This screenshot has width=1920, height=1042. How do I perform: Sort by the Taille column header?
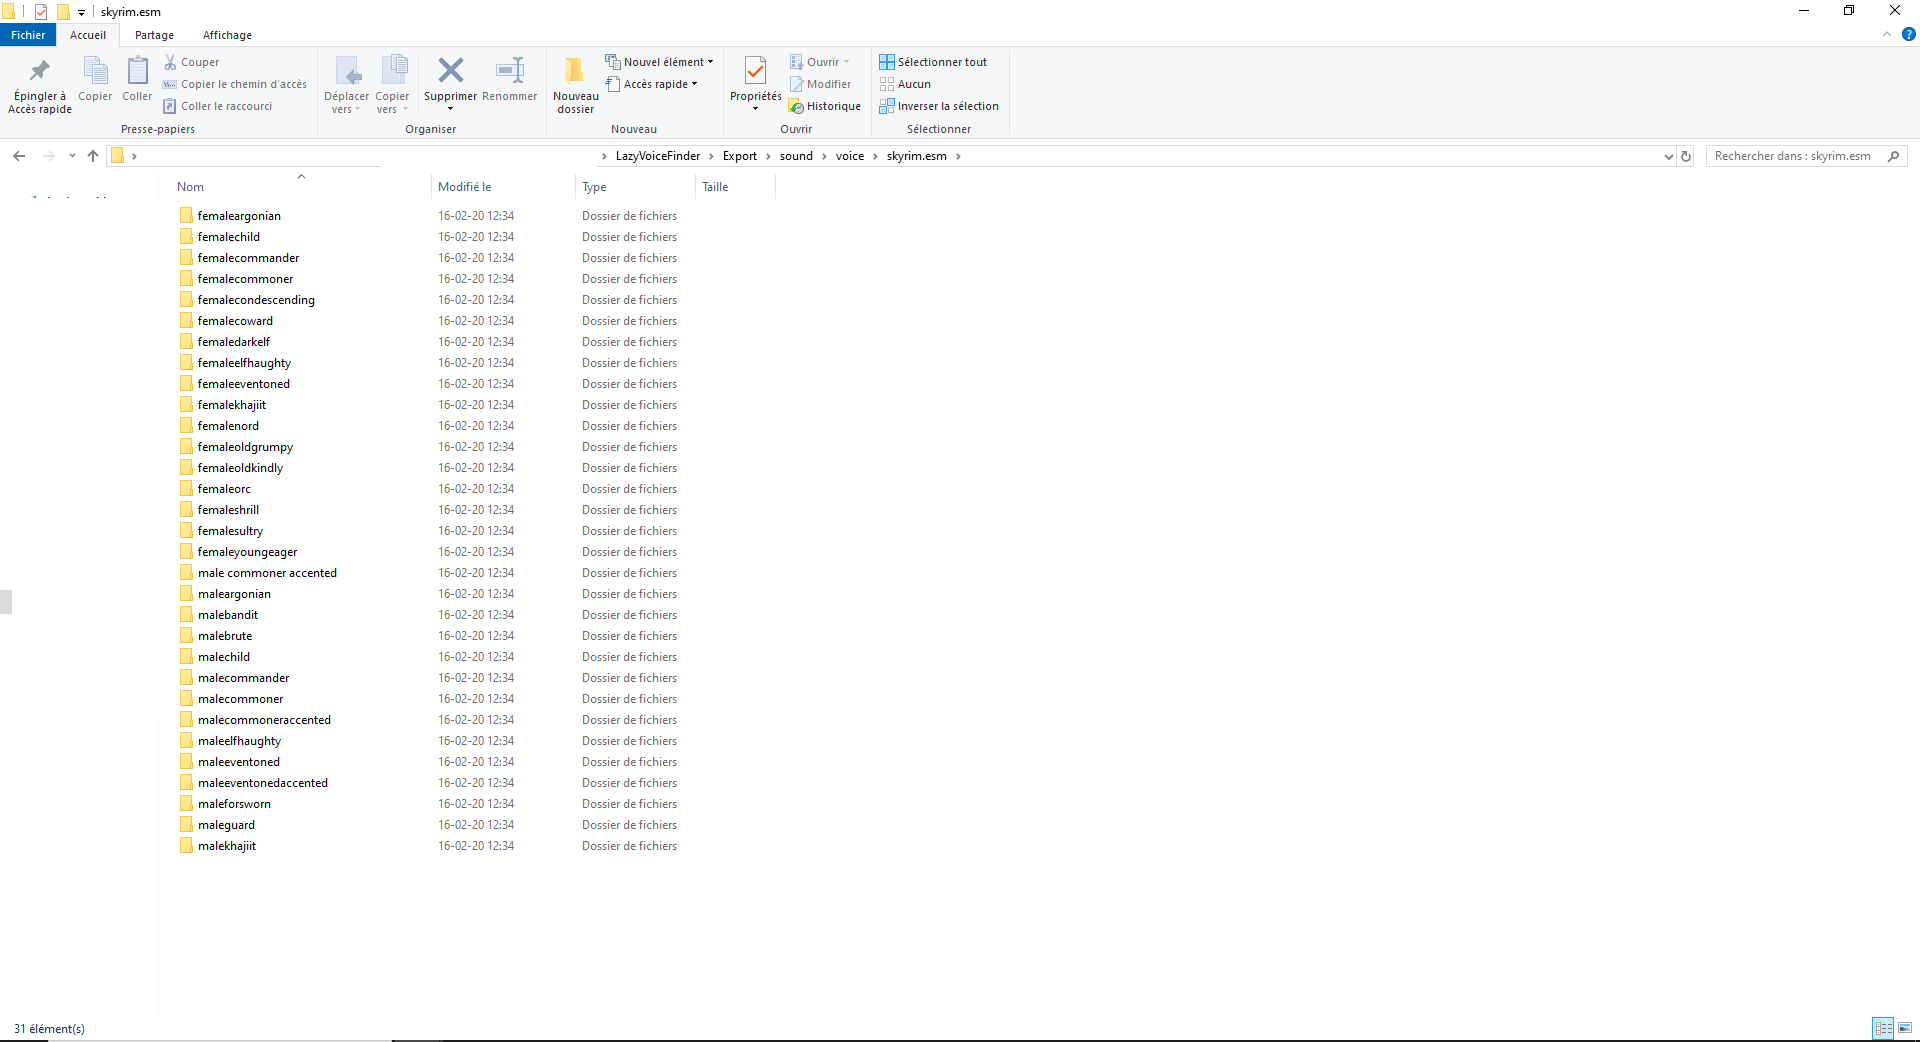click(x=715, y=187)
